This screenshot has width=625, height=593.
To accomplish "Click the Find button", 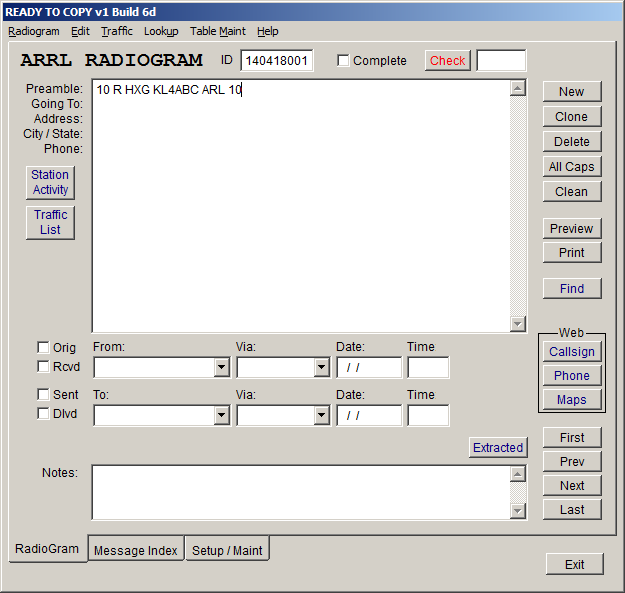I will [x=572, y=289].
